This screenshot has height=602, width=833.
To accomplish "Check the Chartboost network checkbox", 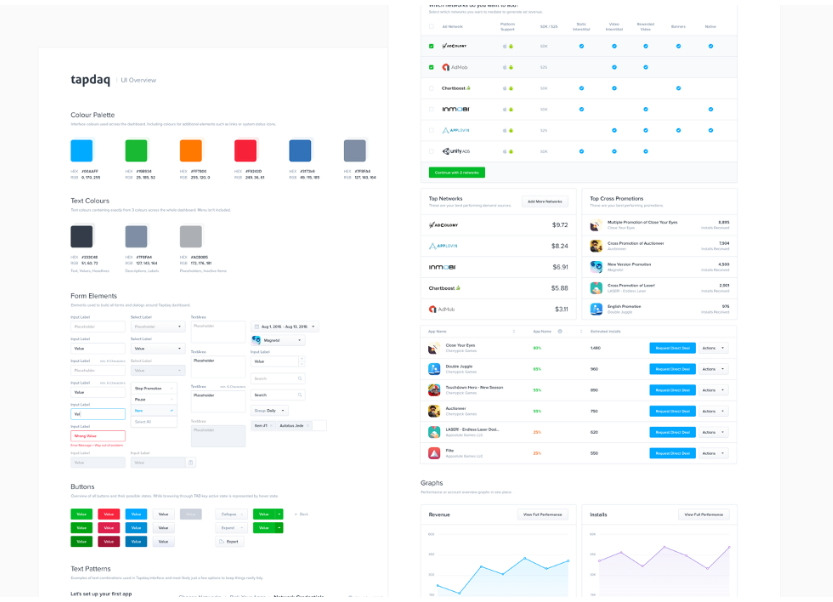I will click(x=431, y=88).
